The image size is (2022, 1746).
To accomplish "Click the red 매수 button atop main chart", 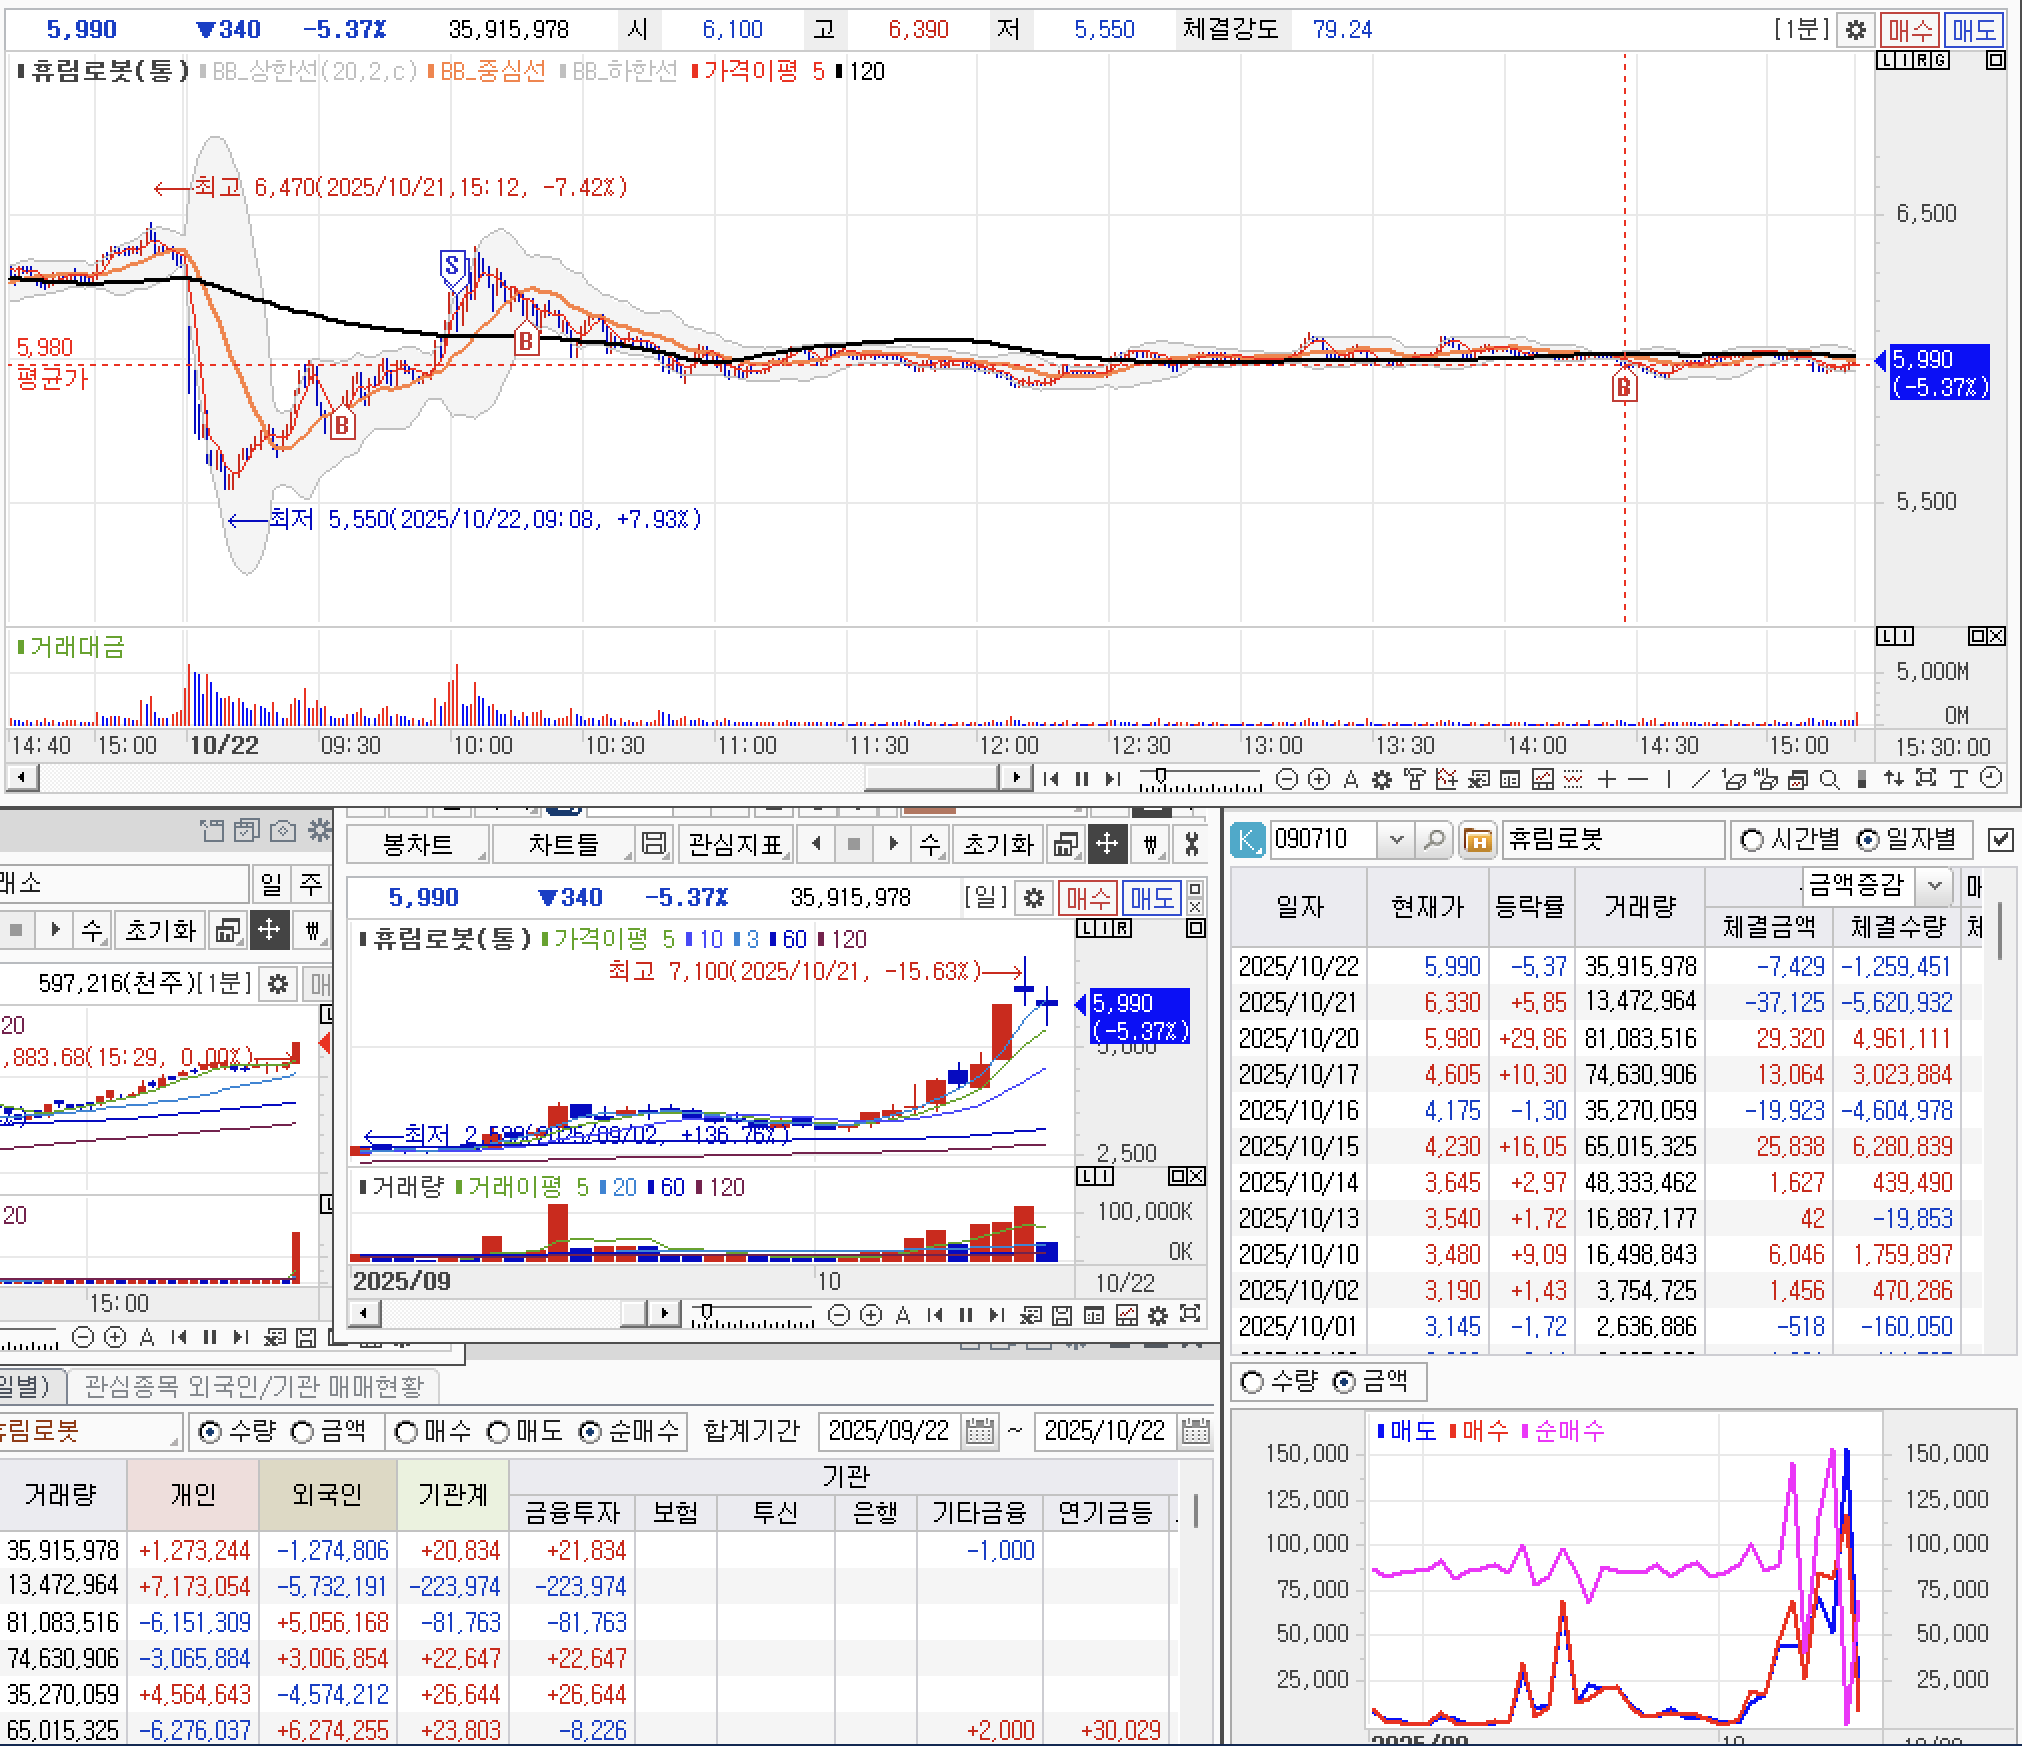I will [x=1909, y=30].
